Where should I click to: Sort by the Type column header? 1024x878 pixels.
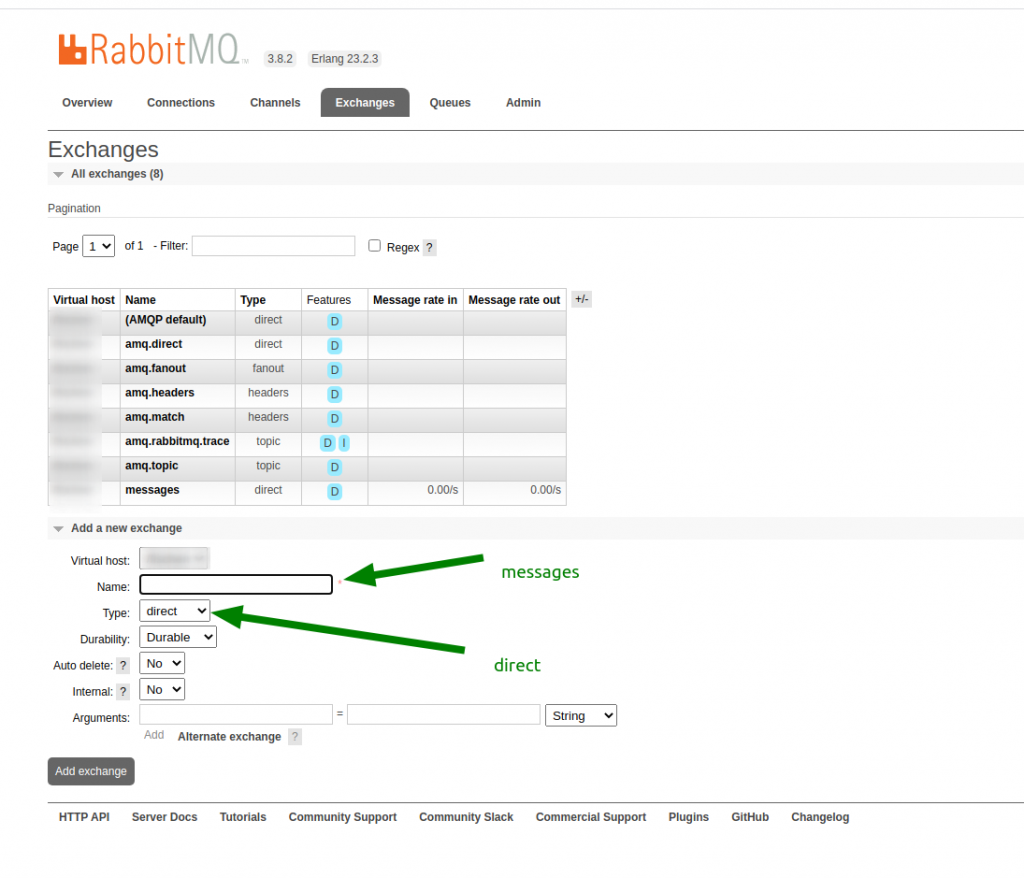coord(253,300)
